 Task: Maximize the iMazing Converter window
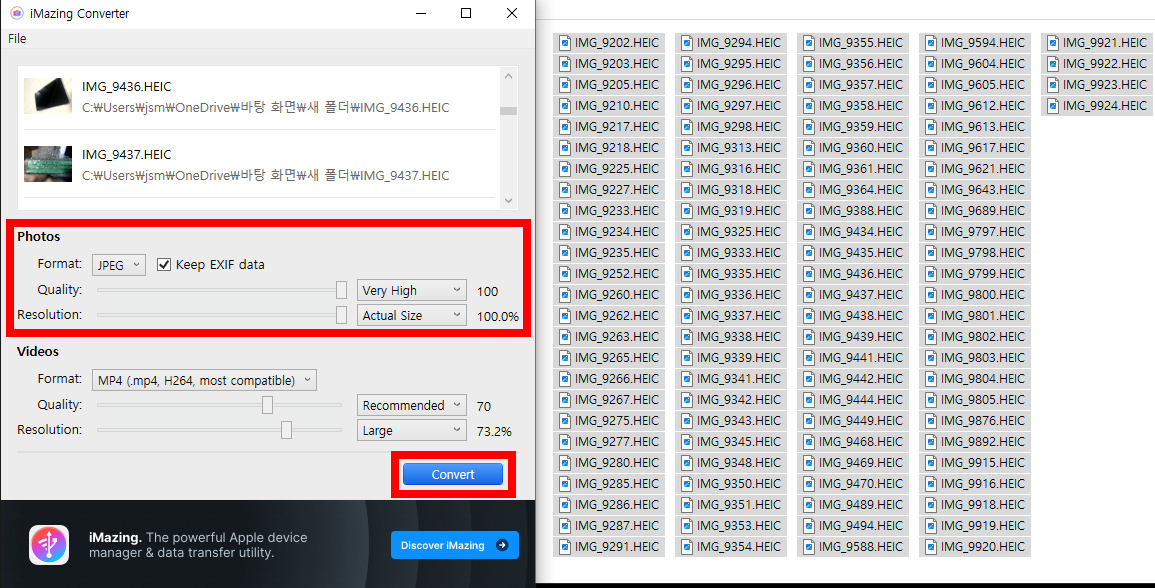point(466,13)
